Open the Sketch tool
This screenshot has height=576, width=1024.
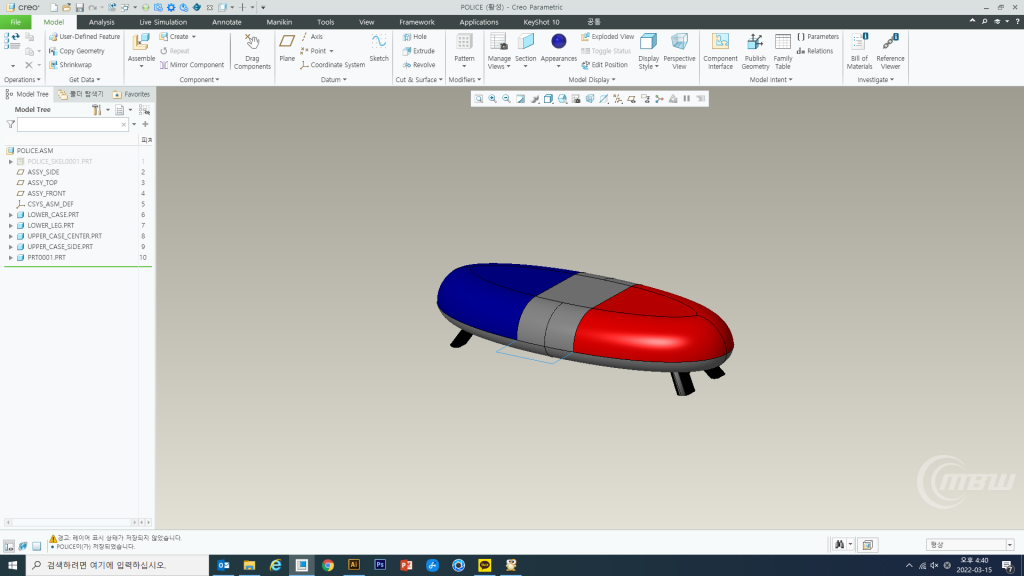coord(379,48)
